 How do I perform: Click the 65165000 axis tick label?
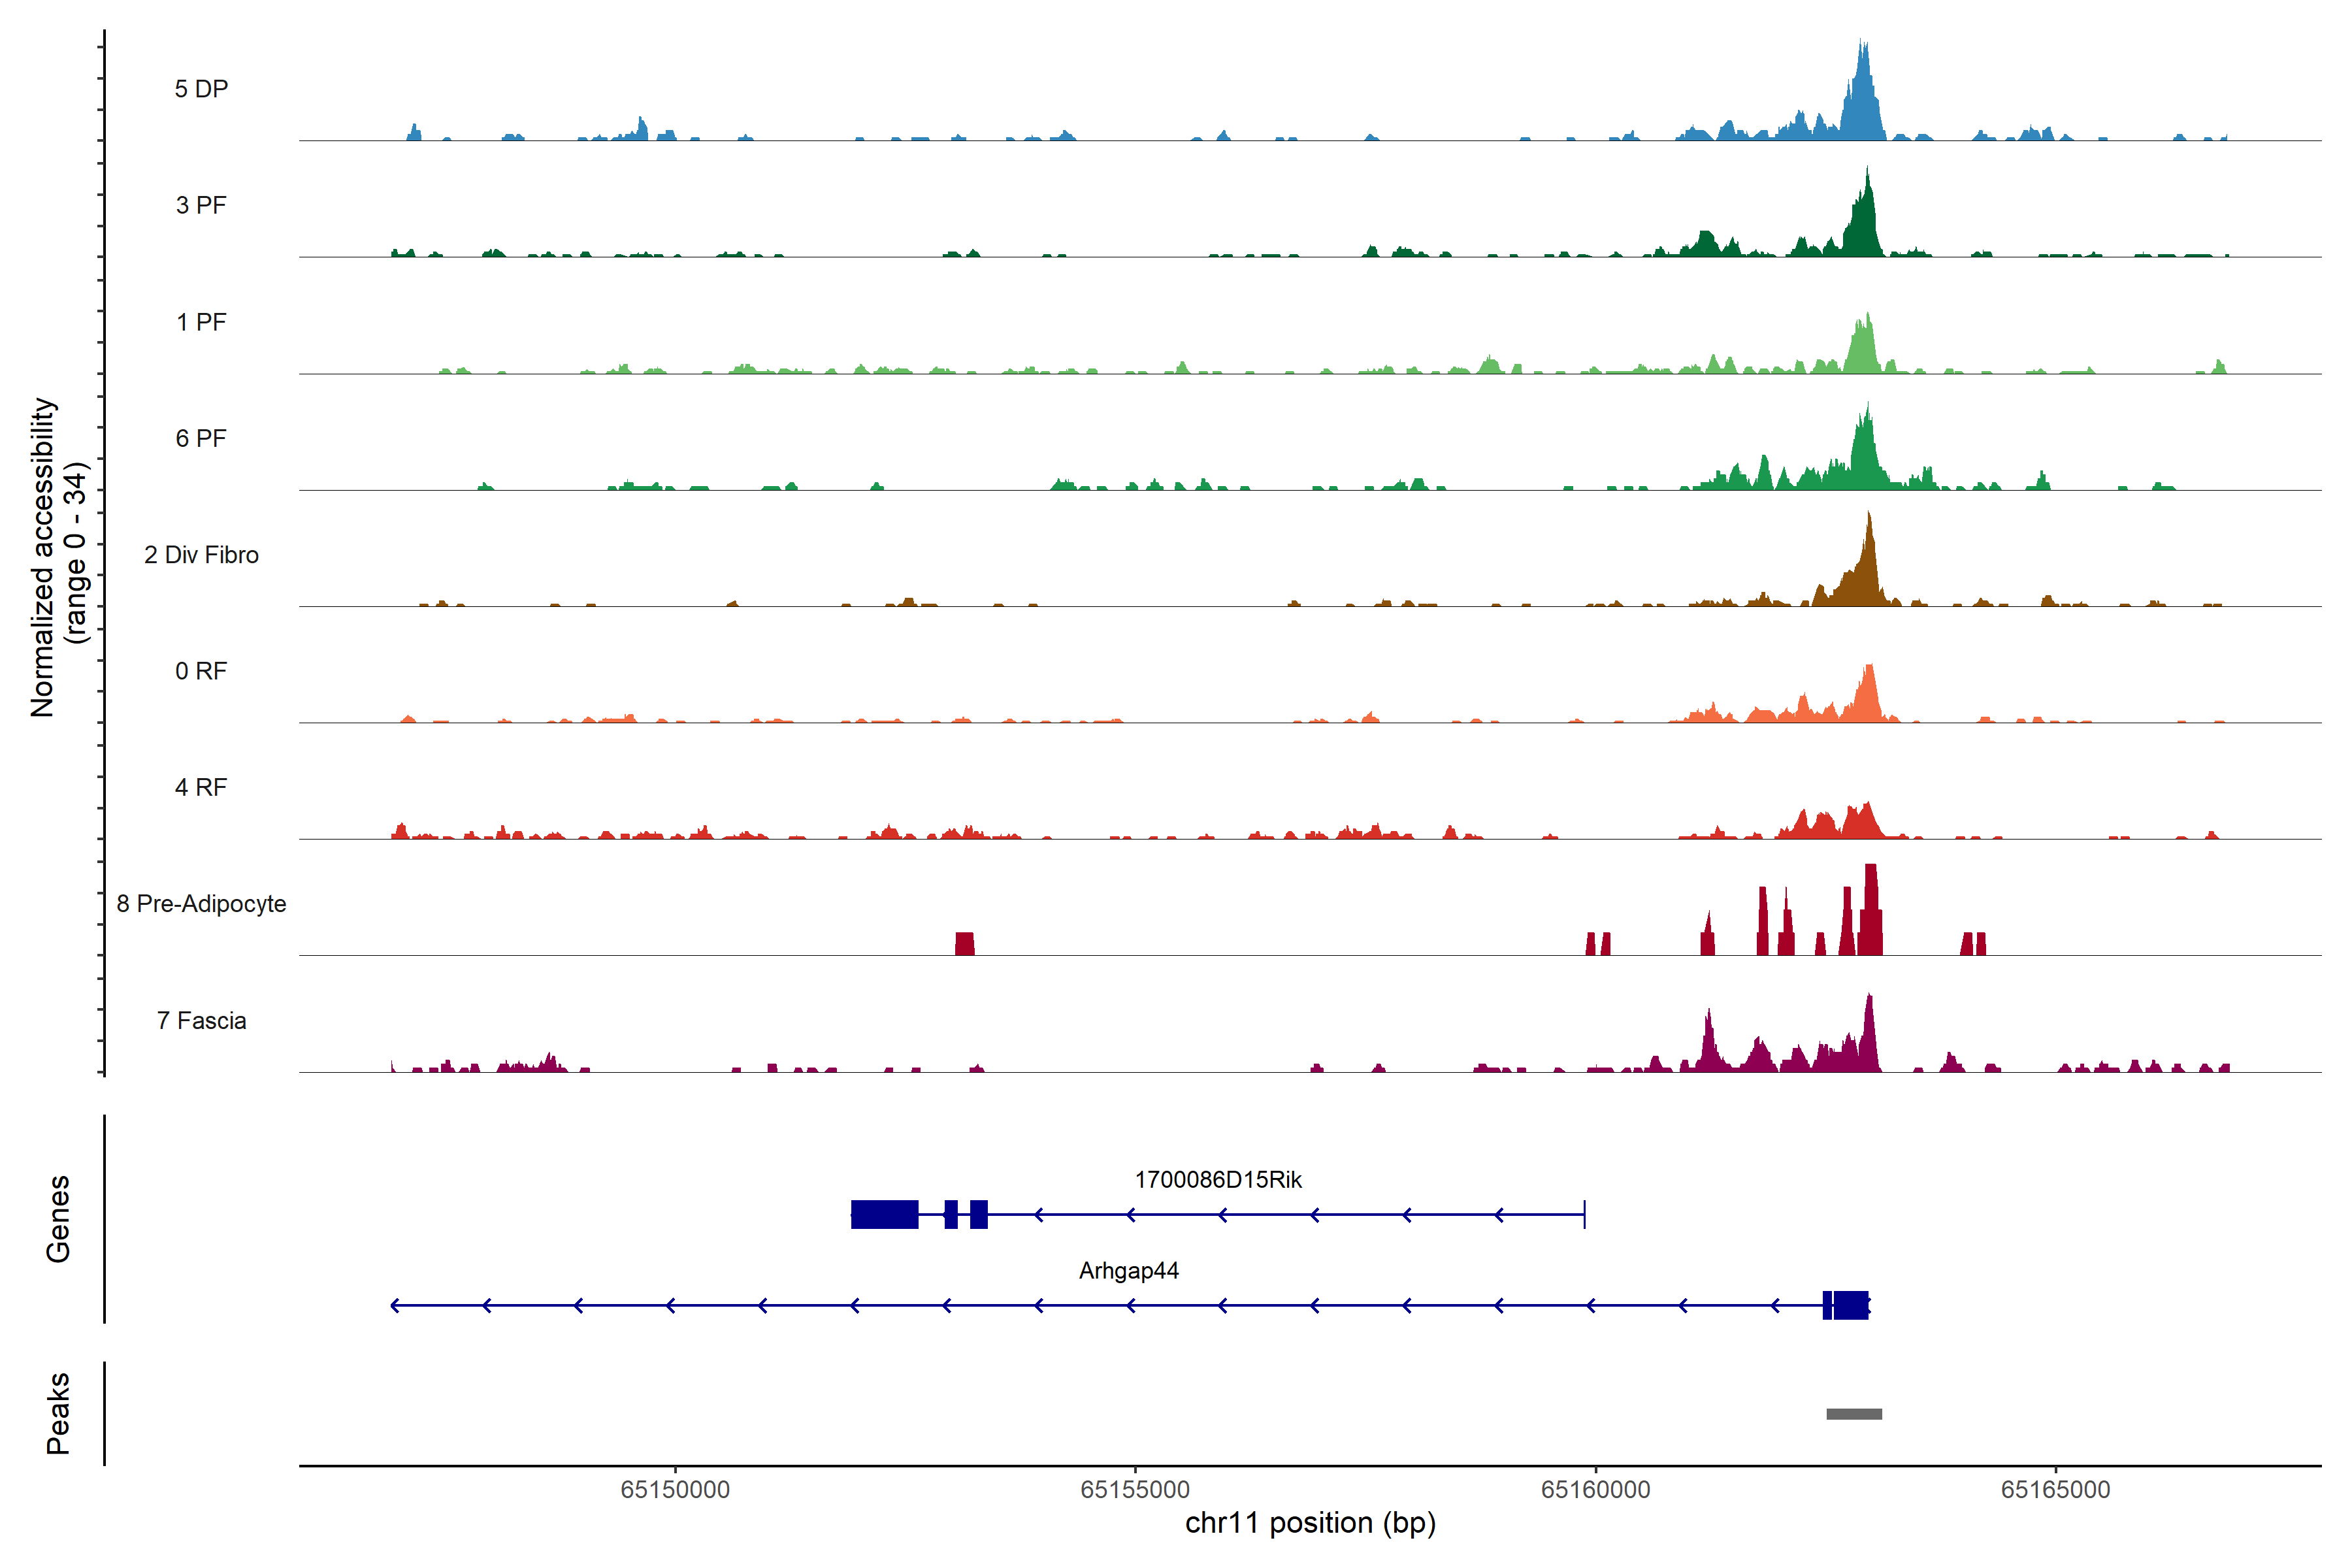(2055, 1490)
